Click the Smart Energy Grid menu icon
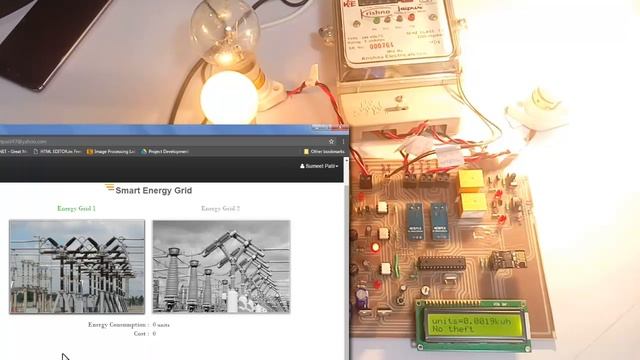The width and height of the screenshot is (640, 360). 109,188
